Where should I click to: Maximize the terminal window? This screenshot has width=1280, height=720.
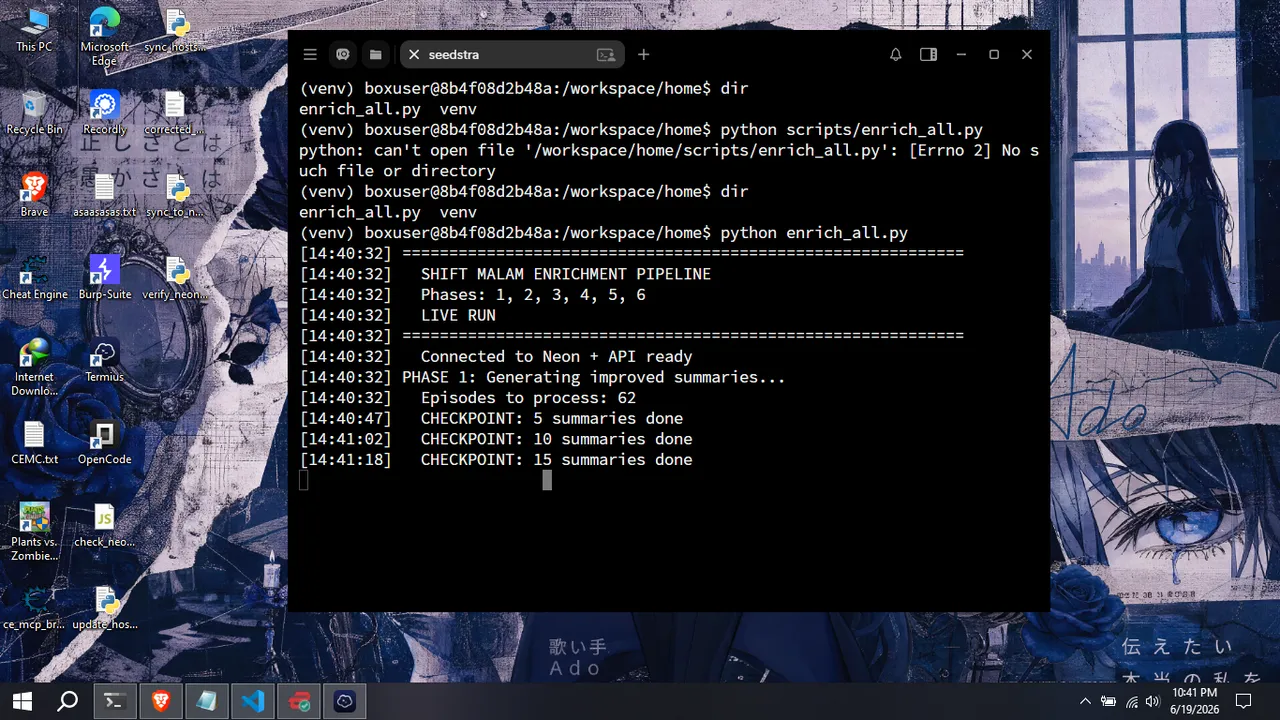click(x=994, y=55)
